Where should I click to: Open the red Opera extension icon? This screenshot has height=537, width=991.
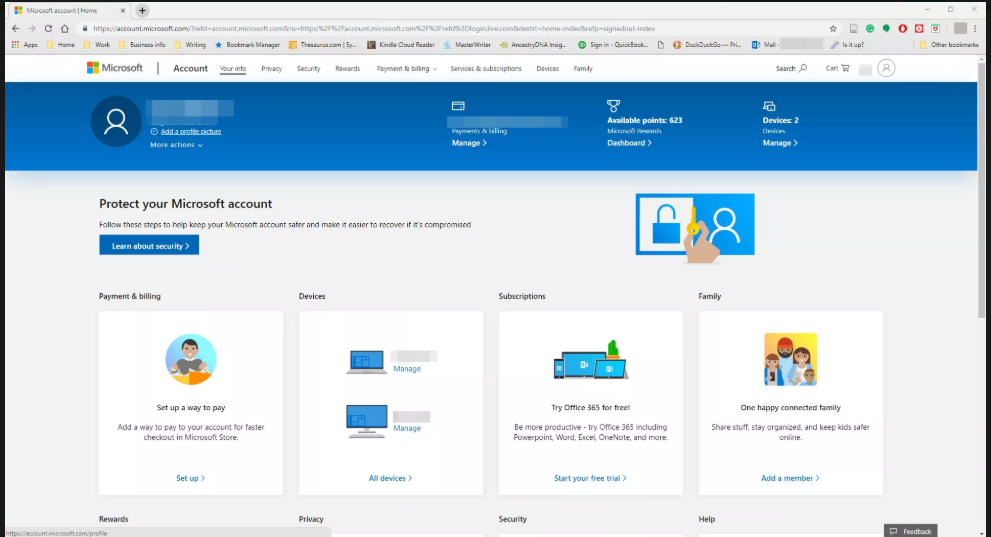point(903,28)
